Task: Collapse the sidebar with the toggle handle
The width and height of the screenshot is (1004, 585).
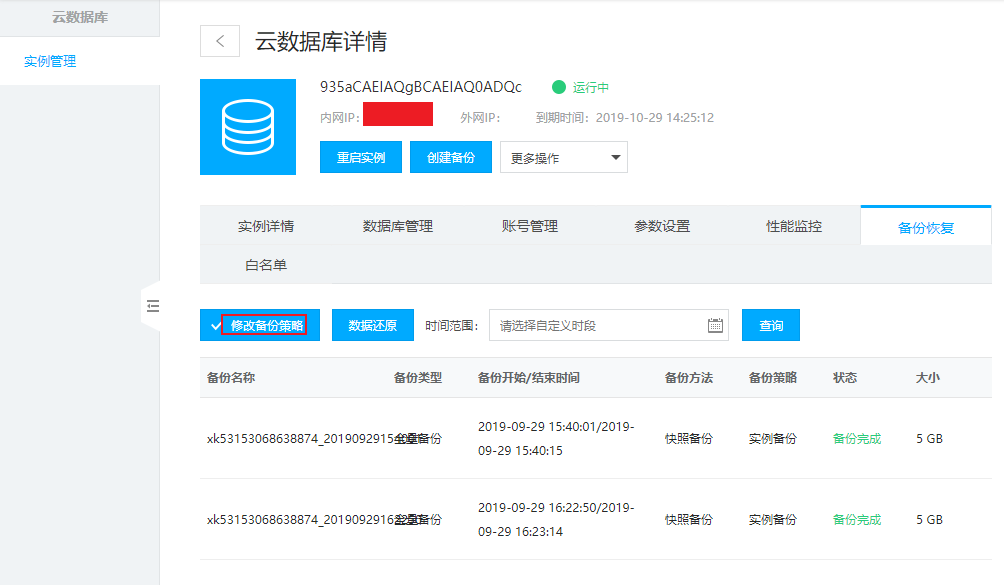Action: pyautogui.click(x=152, y=306)
